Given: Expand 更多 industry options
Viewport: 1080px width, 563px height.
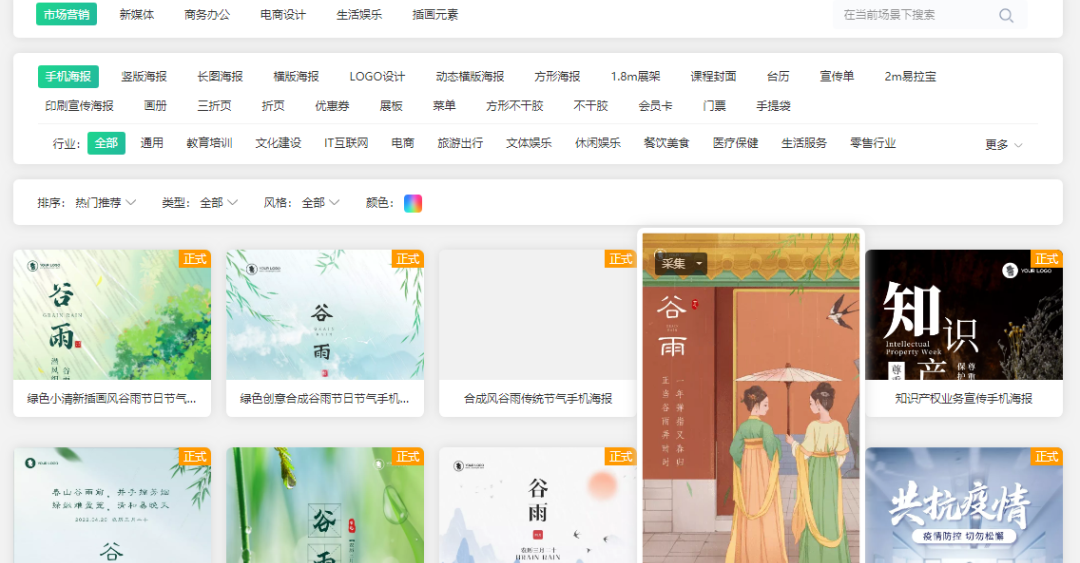Looking at the screenshot, I should [1004, 145].
